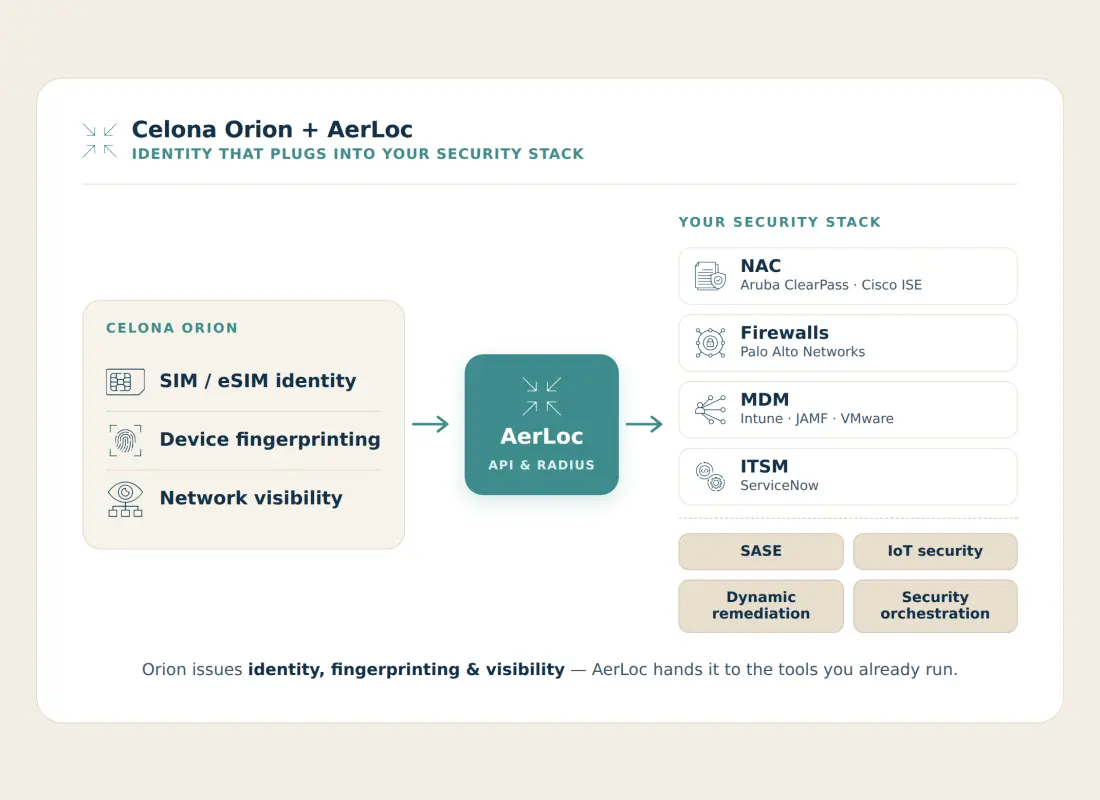Click the 'YOUR SECURITY STACK' heading
Viewport: 1100px width, 800px height.
coord(779,222)
